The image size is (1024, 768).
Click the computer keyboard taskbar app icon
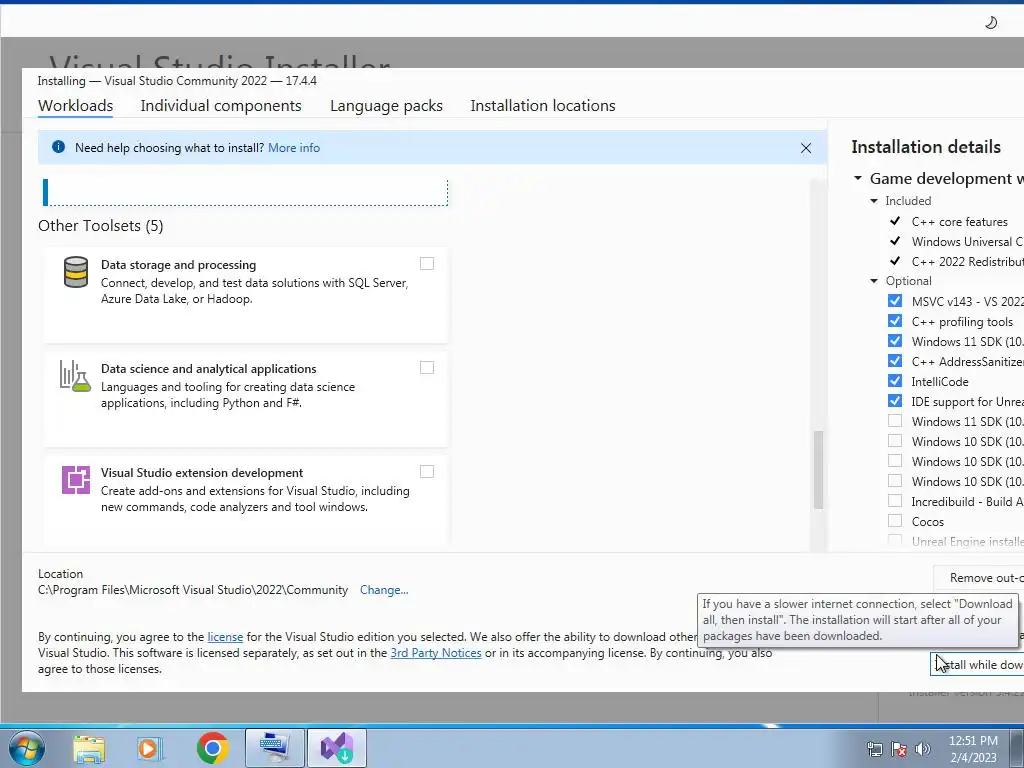[274, 748]
